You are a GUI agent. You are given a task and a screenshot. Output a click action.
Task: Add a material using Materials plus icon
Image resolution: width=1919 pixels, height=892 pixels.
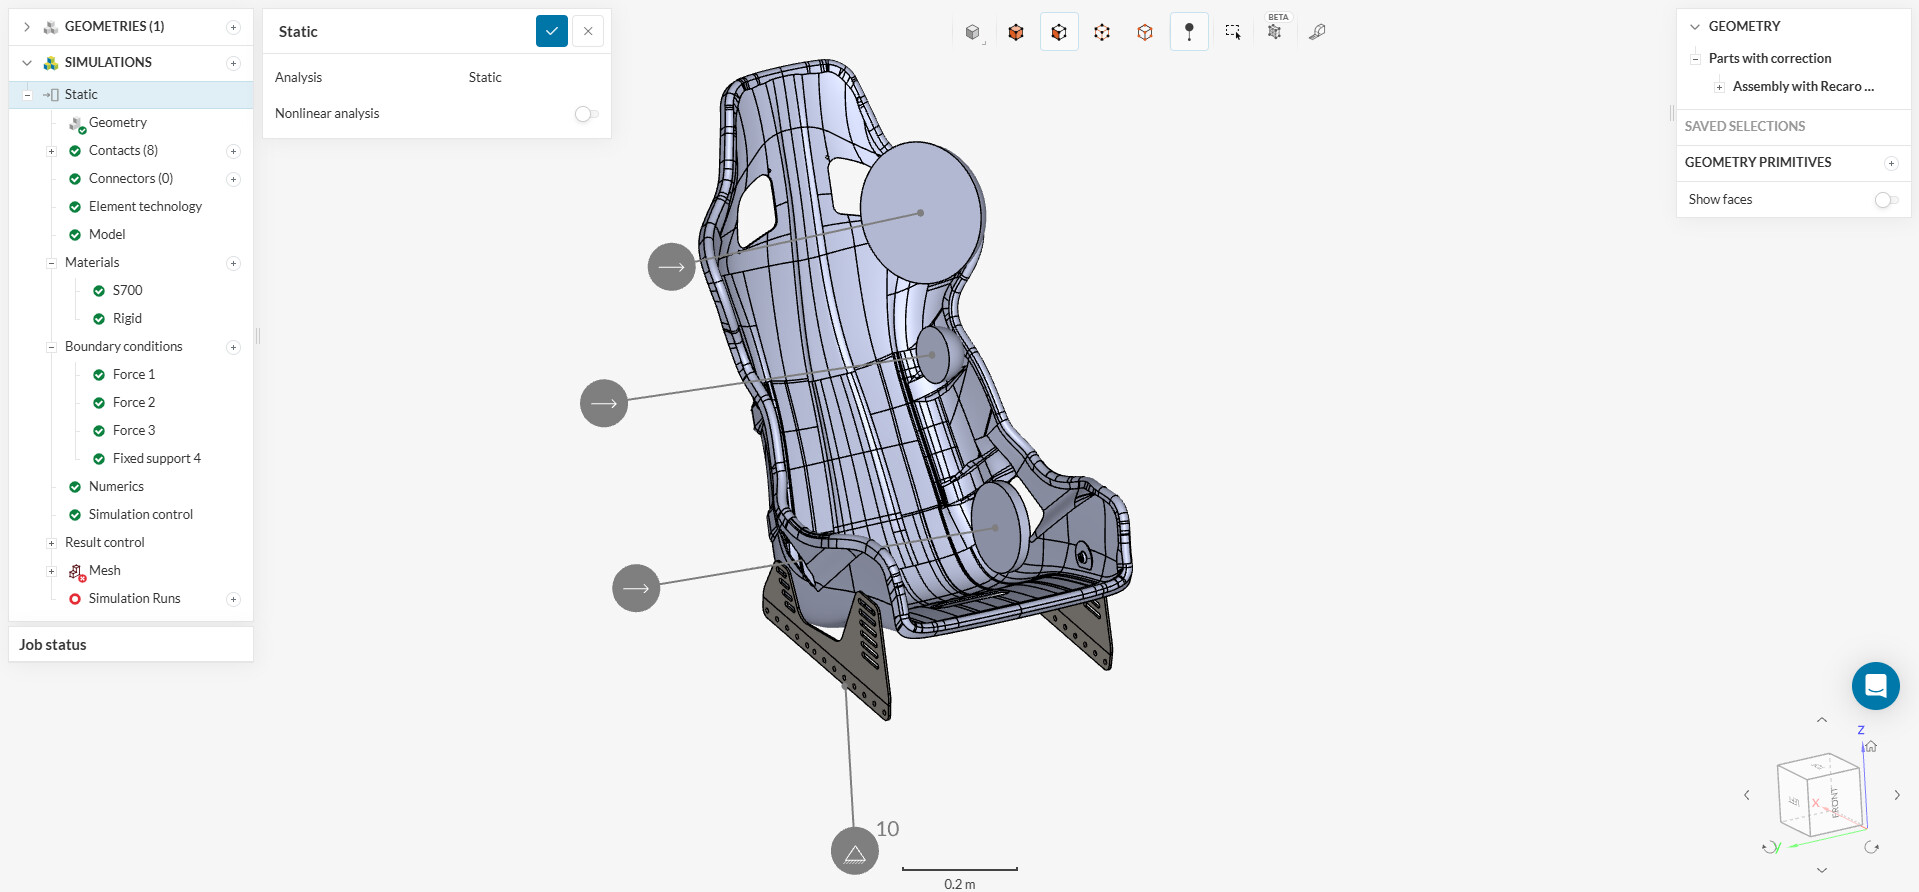coord(233,263)
